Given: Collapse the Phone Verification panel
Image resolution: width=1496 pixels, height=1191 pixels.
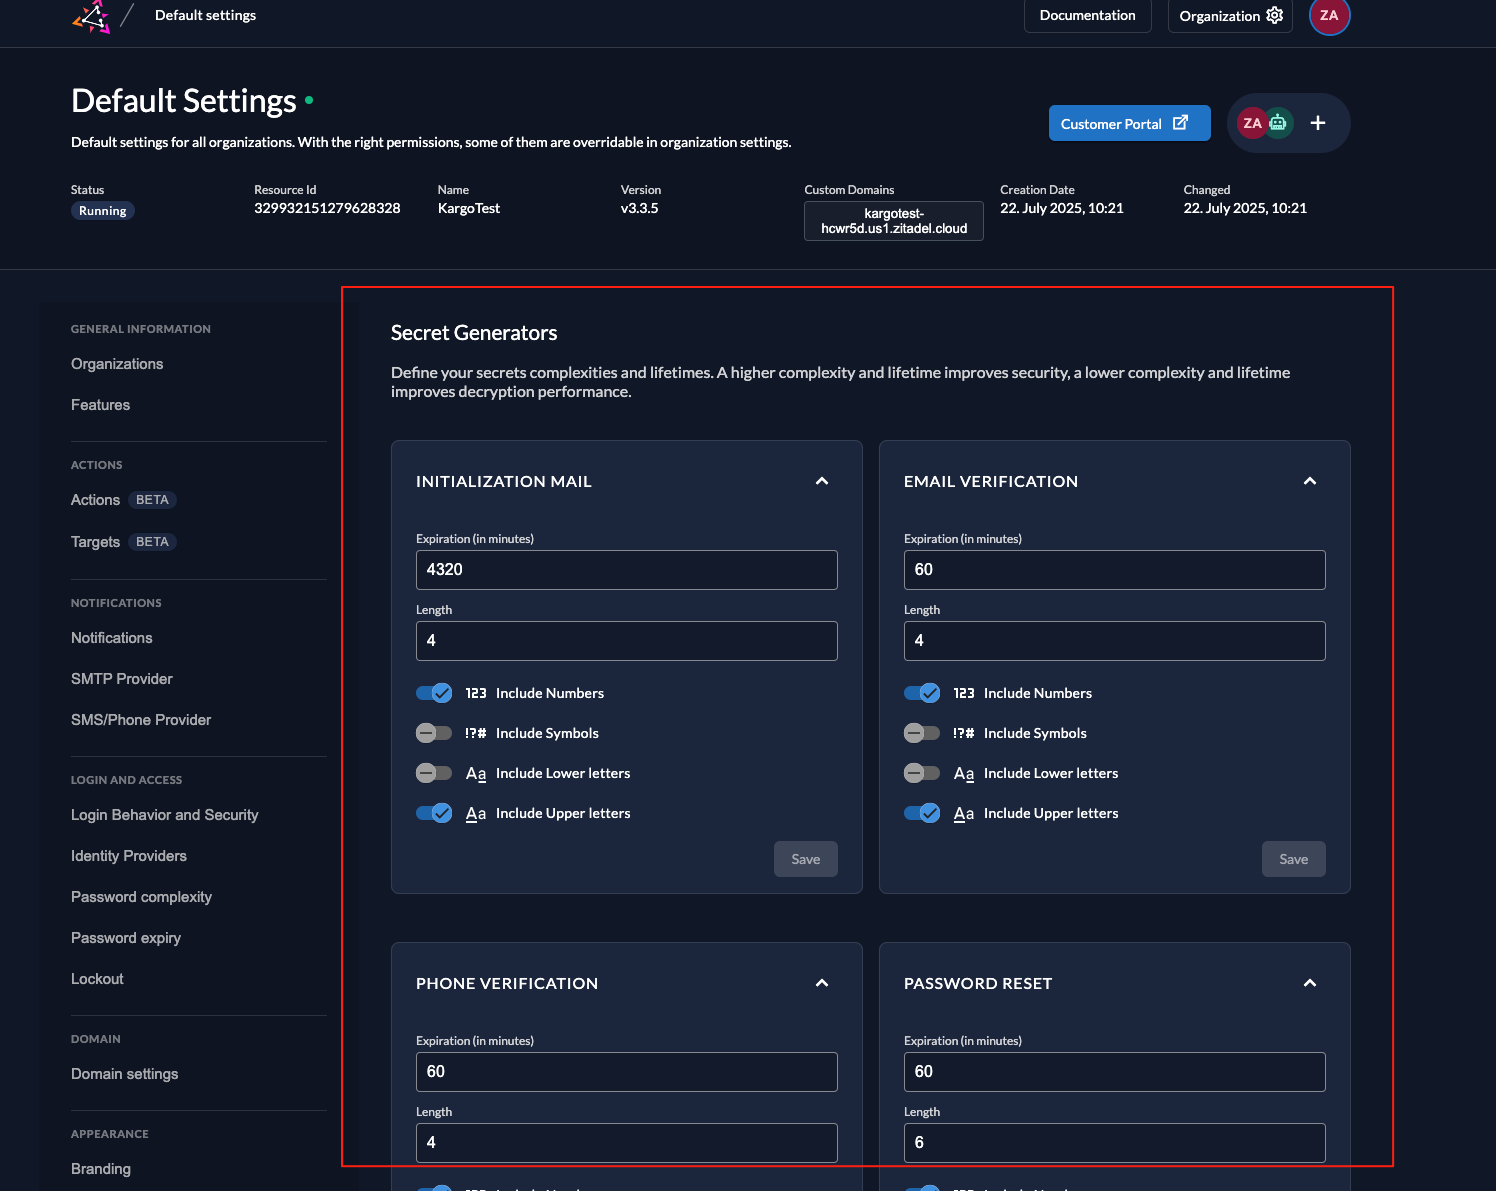Looking at the screenshot, I should click(x=822, y=983).
